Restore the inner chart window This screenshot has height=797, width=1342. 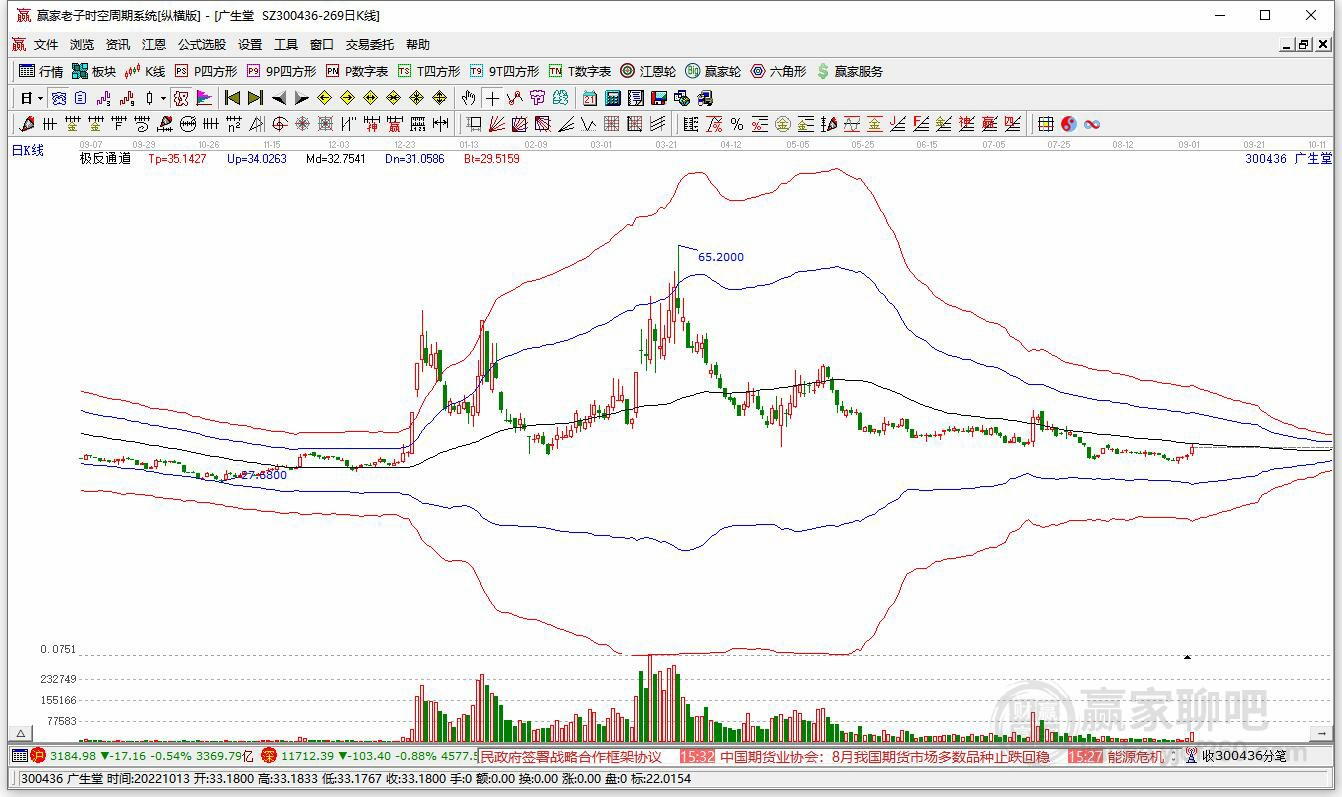tap(1304, 45)
